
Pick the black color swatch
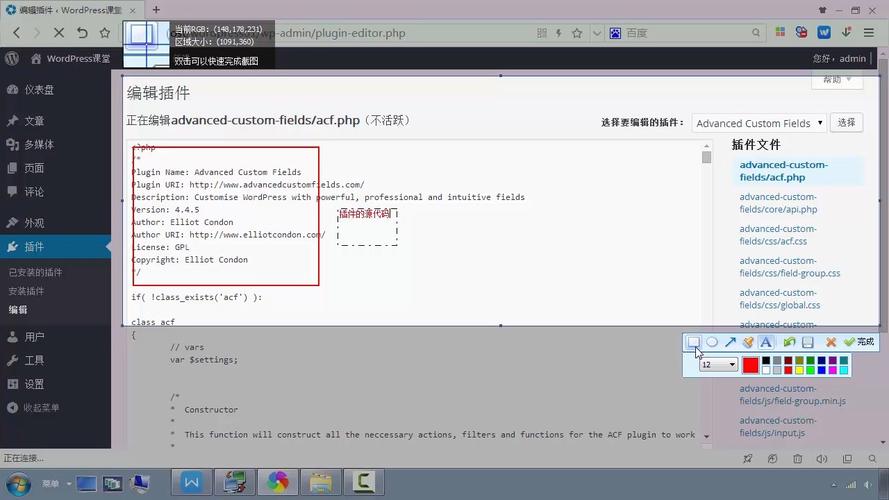pos(766,361)
